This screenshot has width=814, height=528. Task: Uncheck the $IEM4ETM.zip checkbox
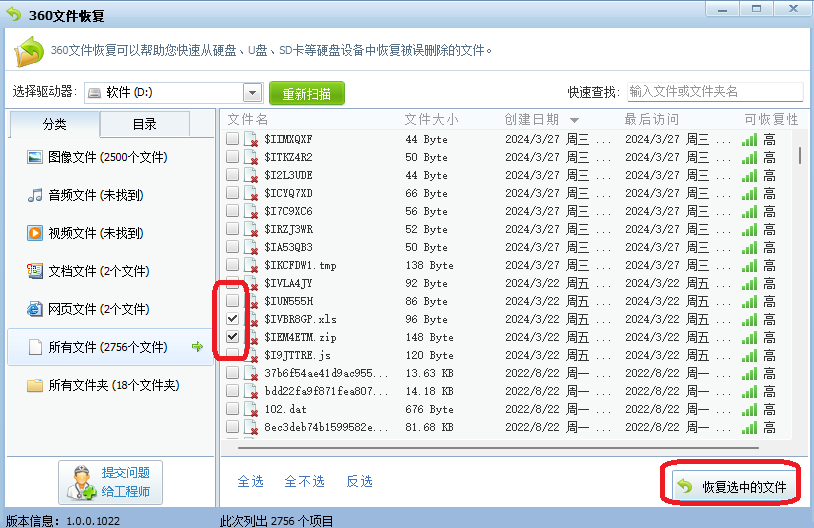pos(233,336)
